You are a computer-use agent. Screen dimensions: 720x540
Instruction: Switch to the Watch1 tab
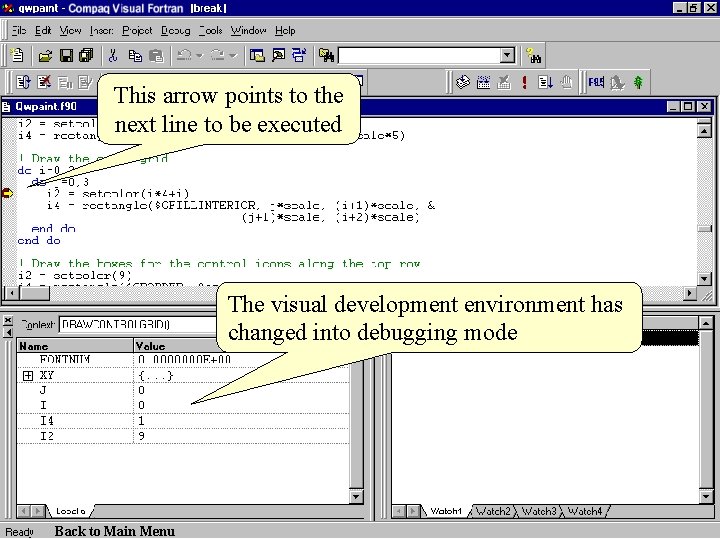tap(446, 511)
